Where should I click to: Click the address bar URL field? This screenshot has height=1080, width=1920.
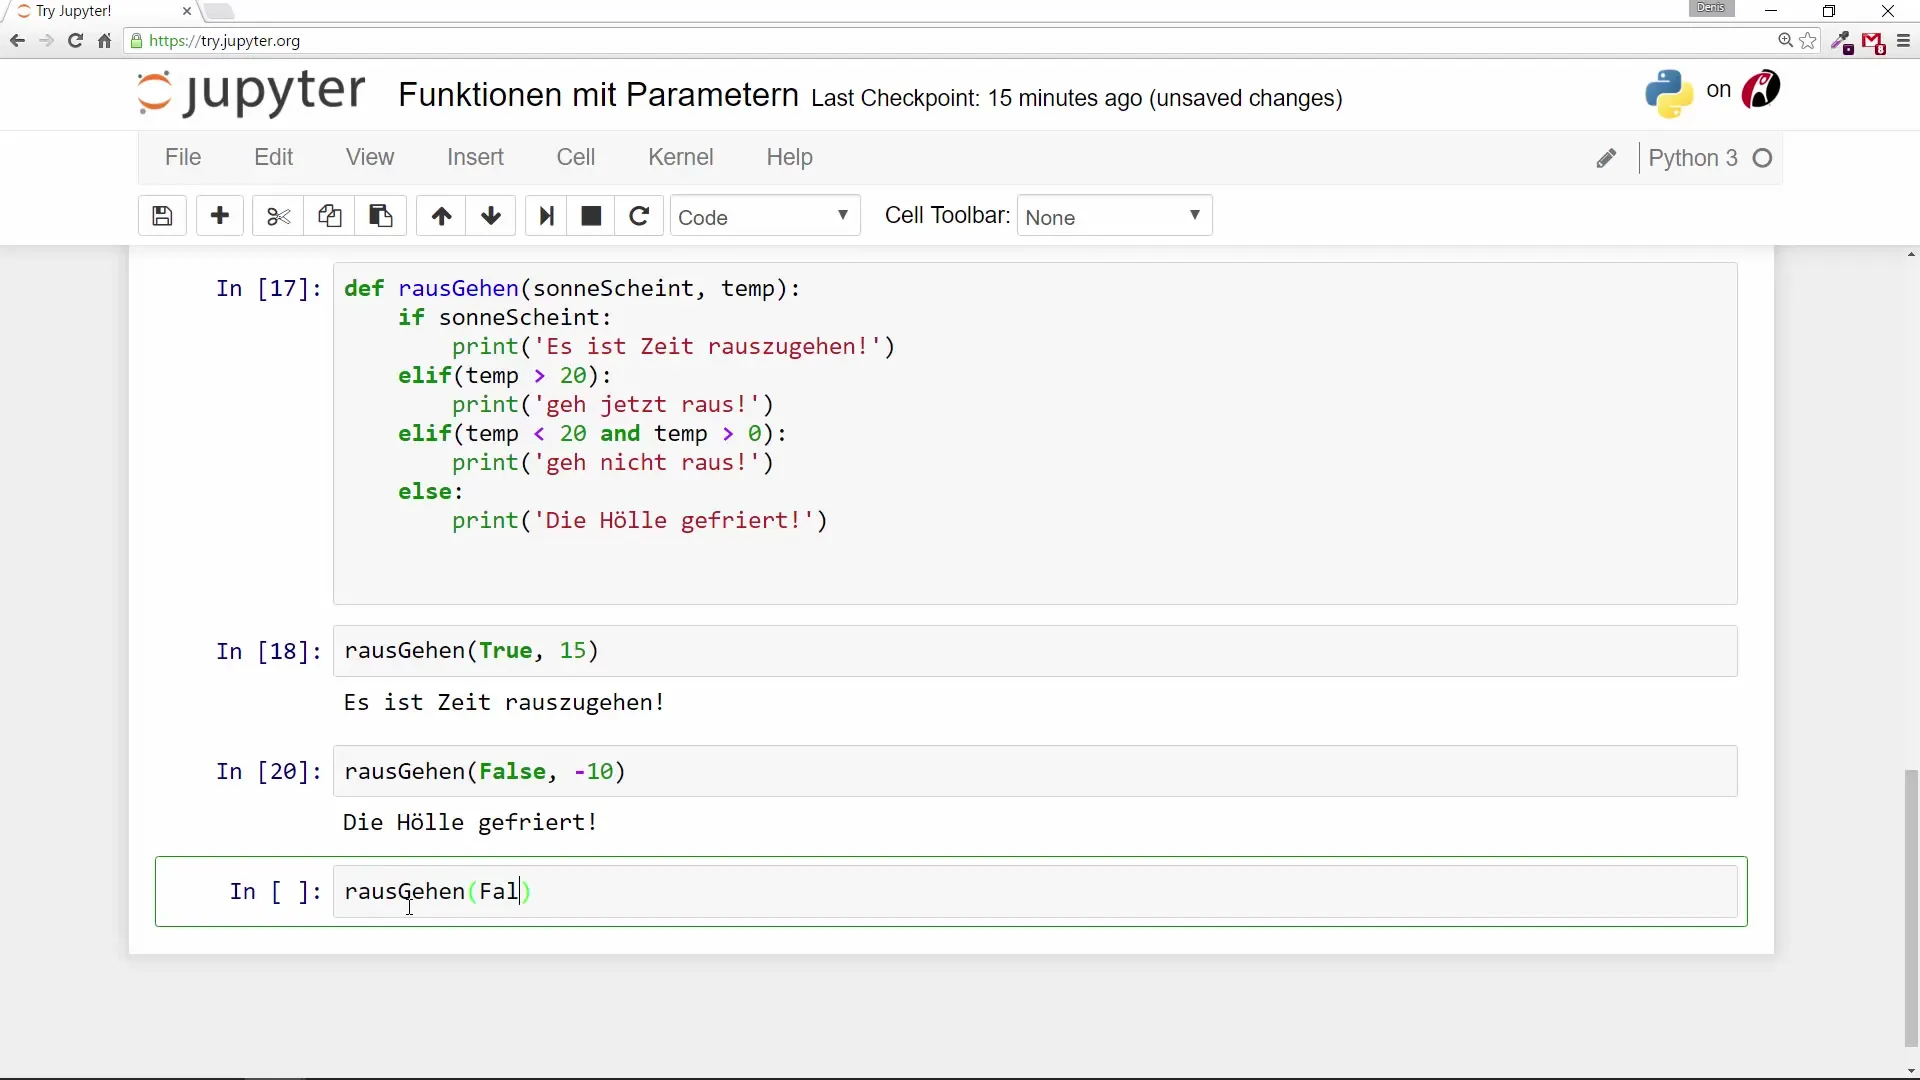pyautogui.click(x=950, y=41)
